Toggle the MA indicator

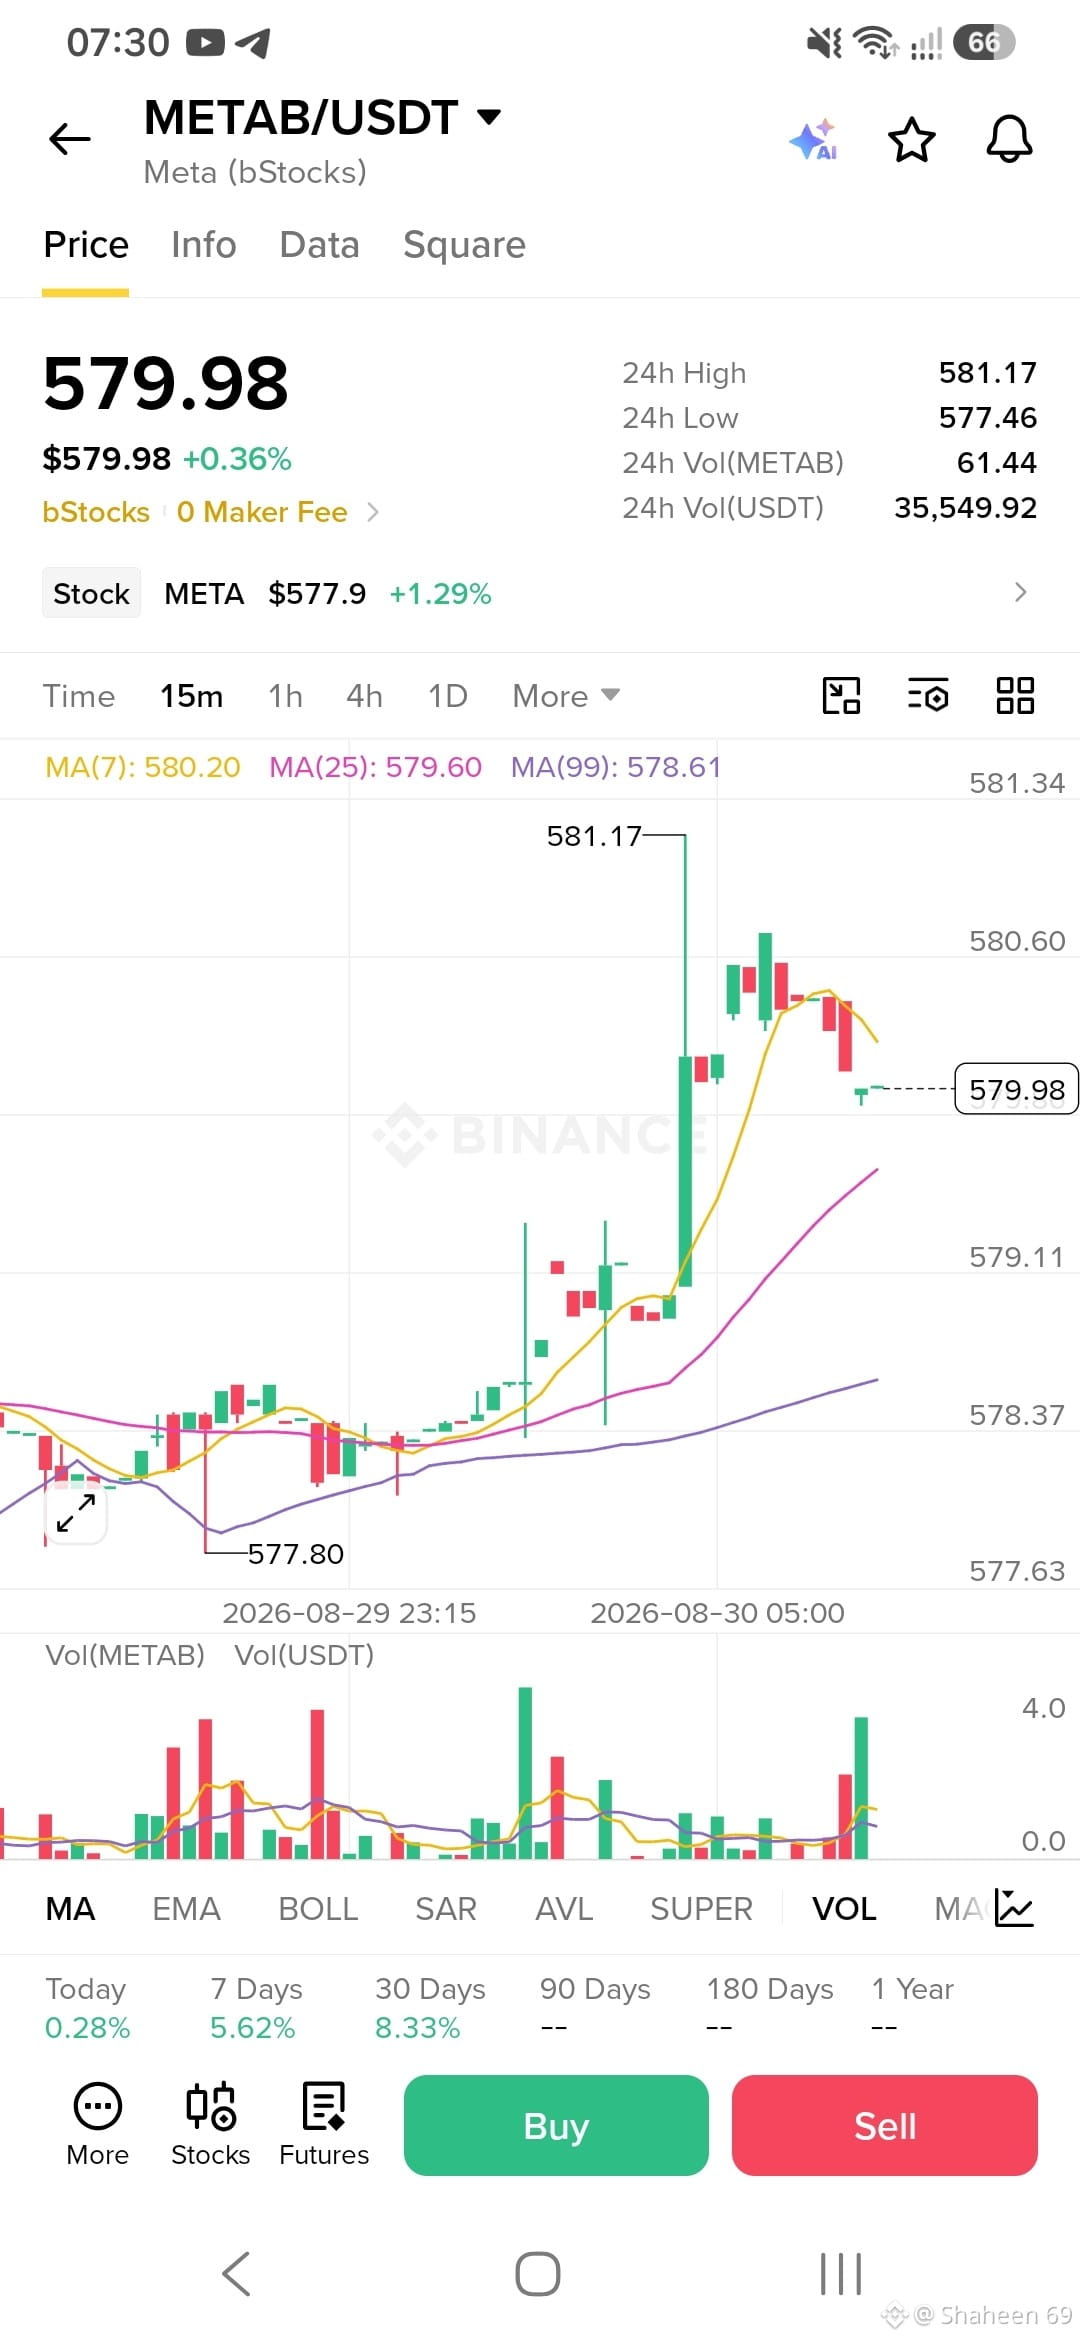(70, 1908)
